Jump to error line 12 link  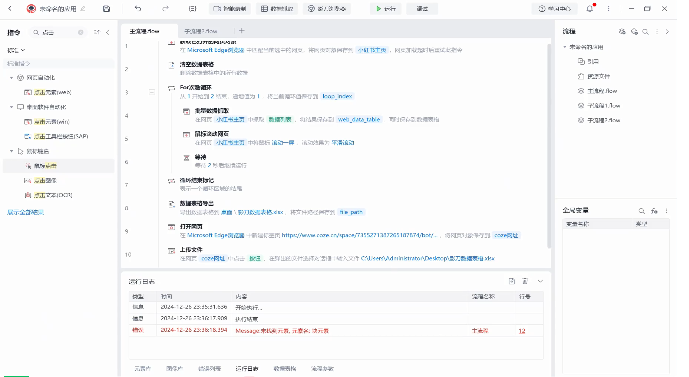(x=522, y=331)
